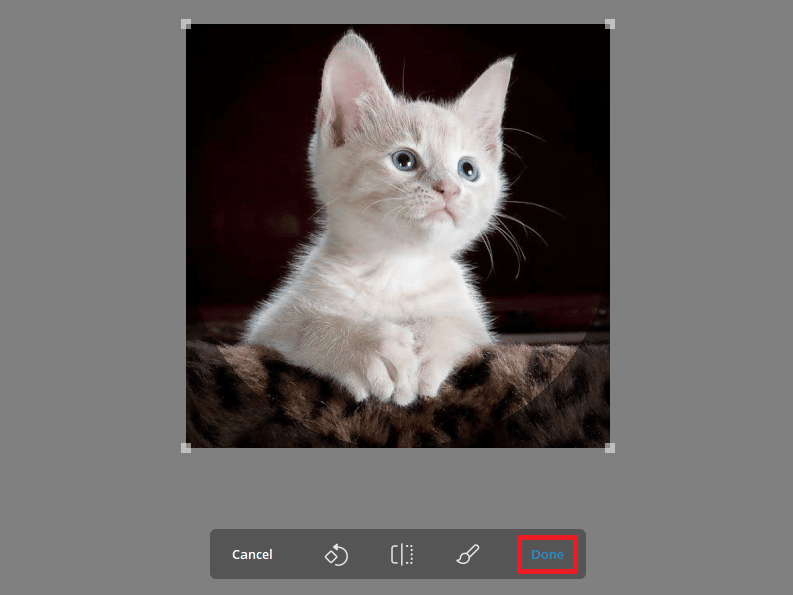Click the rotate image icon
The width and height of the screenshot is (793, 595).
pyautogui.click(x=336, y=554)
